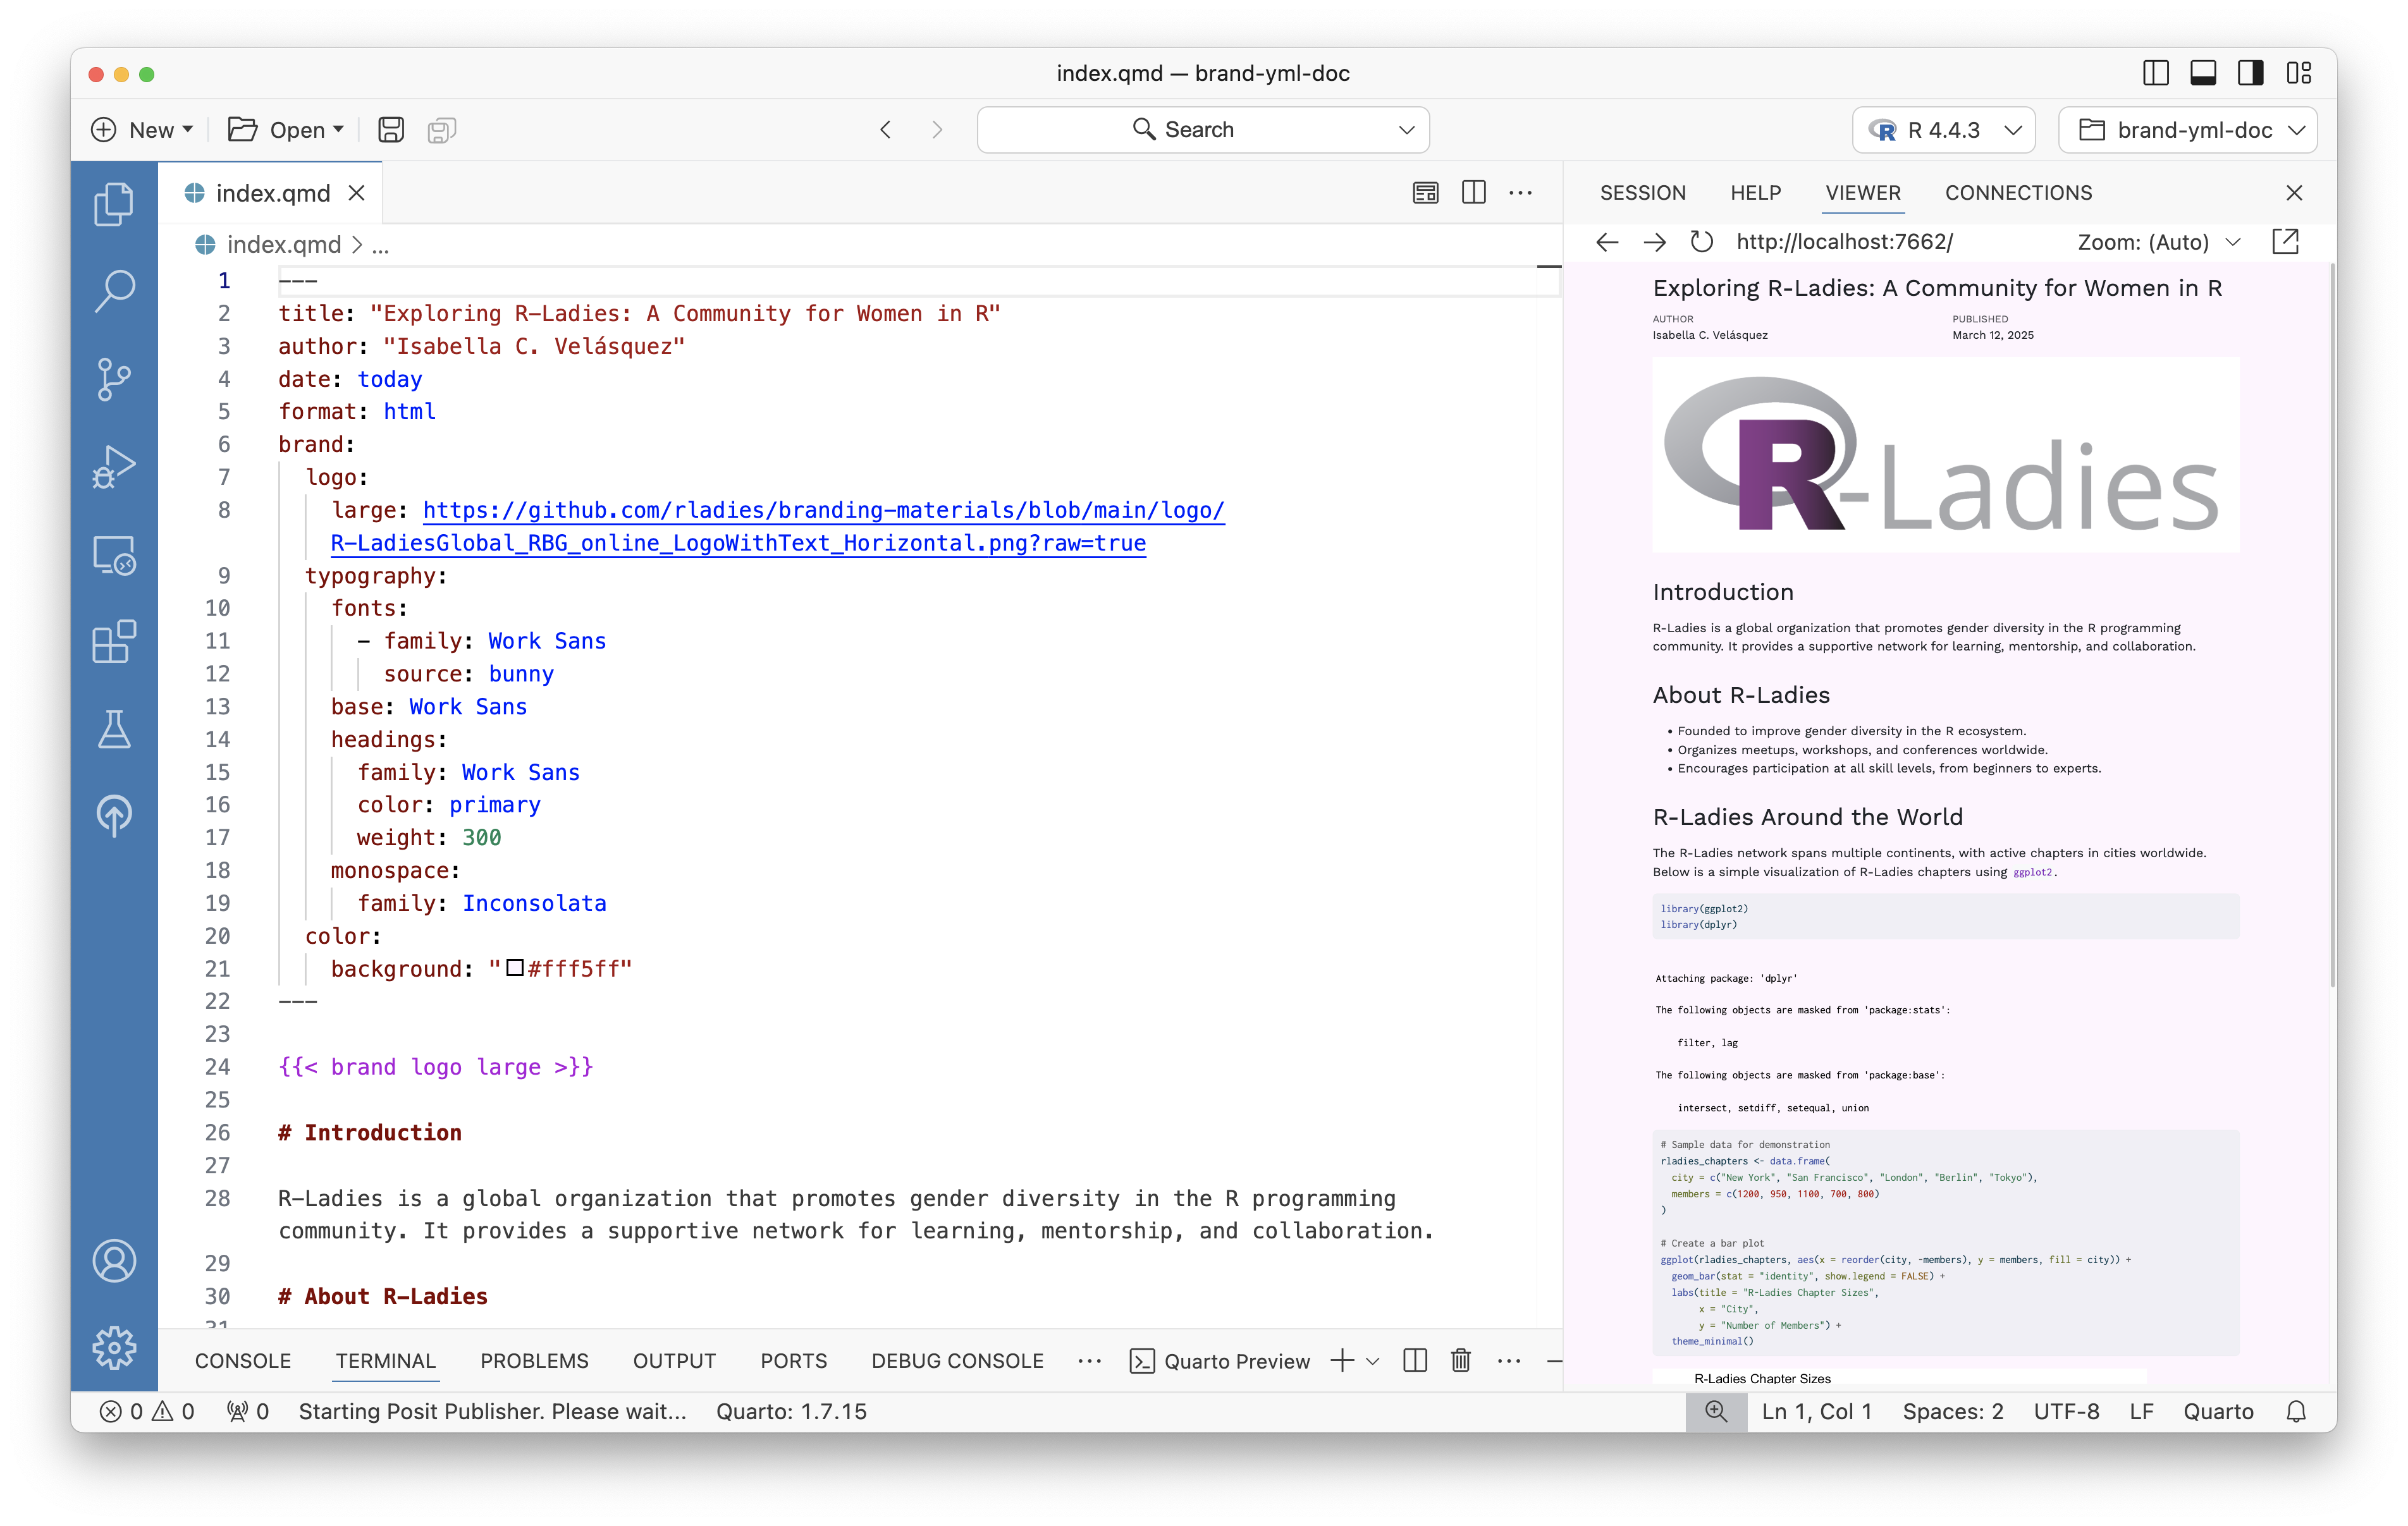Toggle the secondary side bar layout
The height and width of the screenshot is (1526, 2408).
click(x=2251, y=73)
